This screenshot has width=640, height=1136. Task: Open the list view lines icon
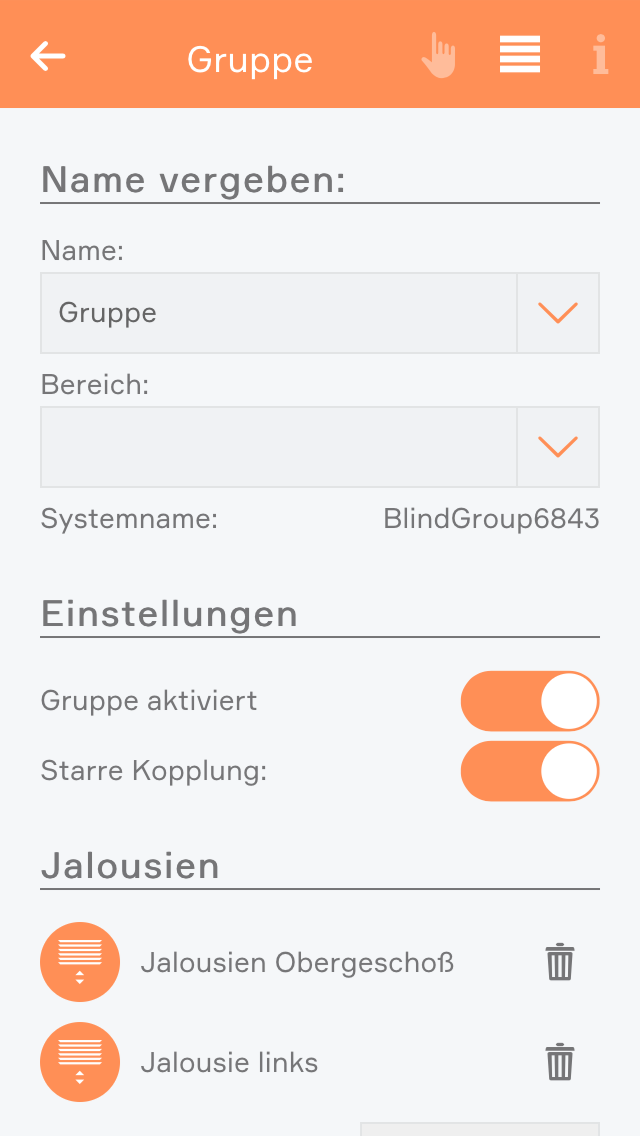coord(520,54)
